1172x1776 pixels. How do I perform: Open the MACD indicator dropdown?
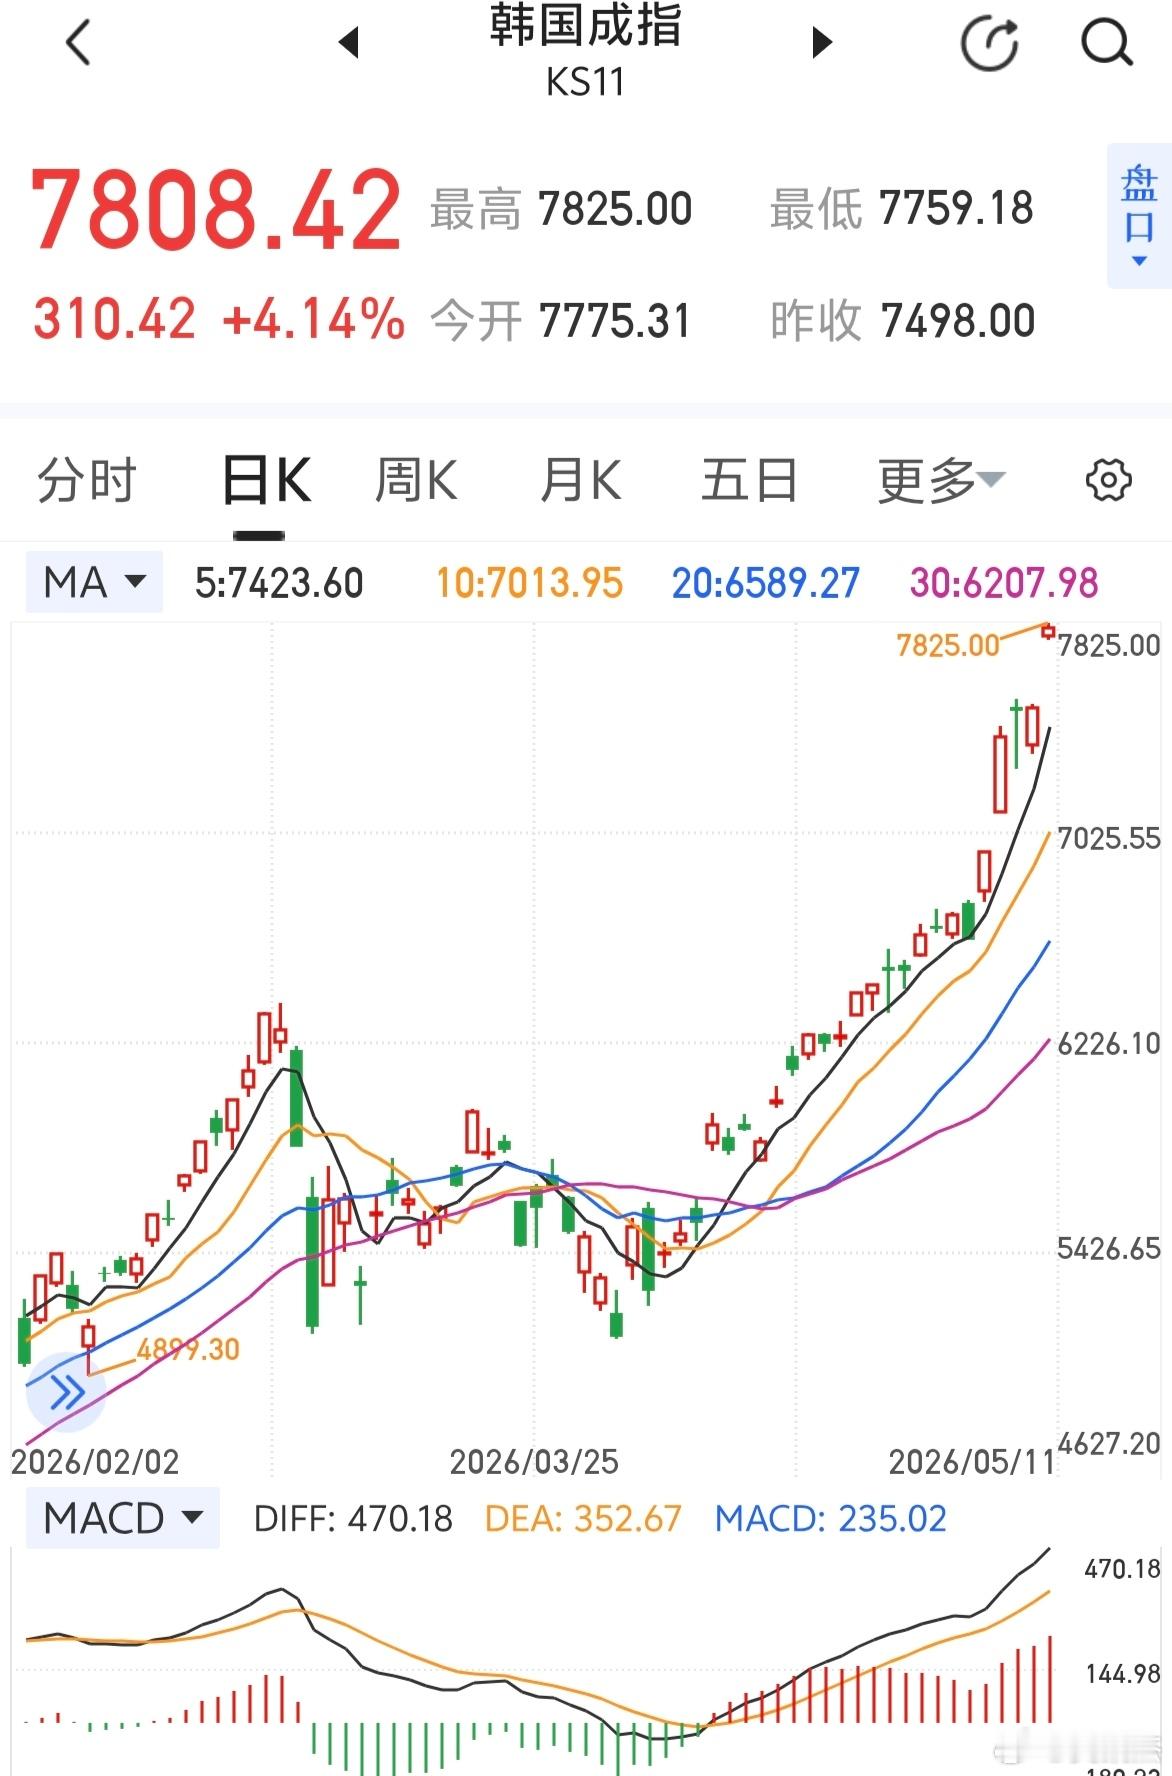[123, 1518]
